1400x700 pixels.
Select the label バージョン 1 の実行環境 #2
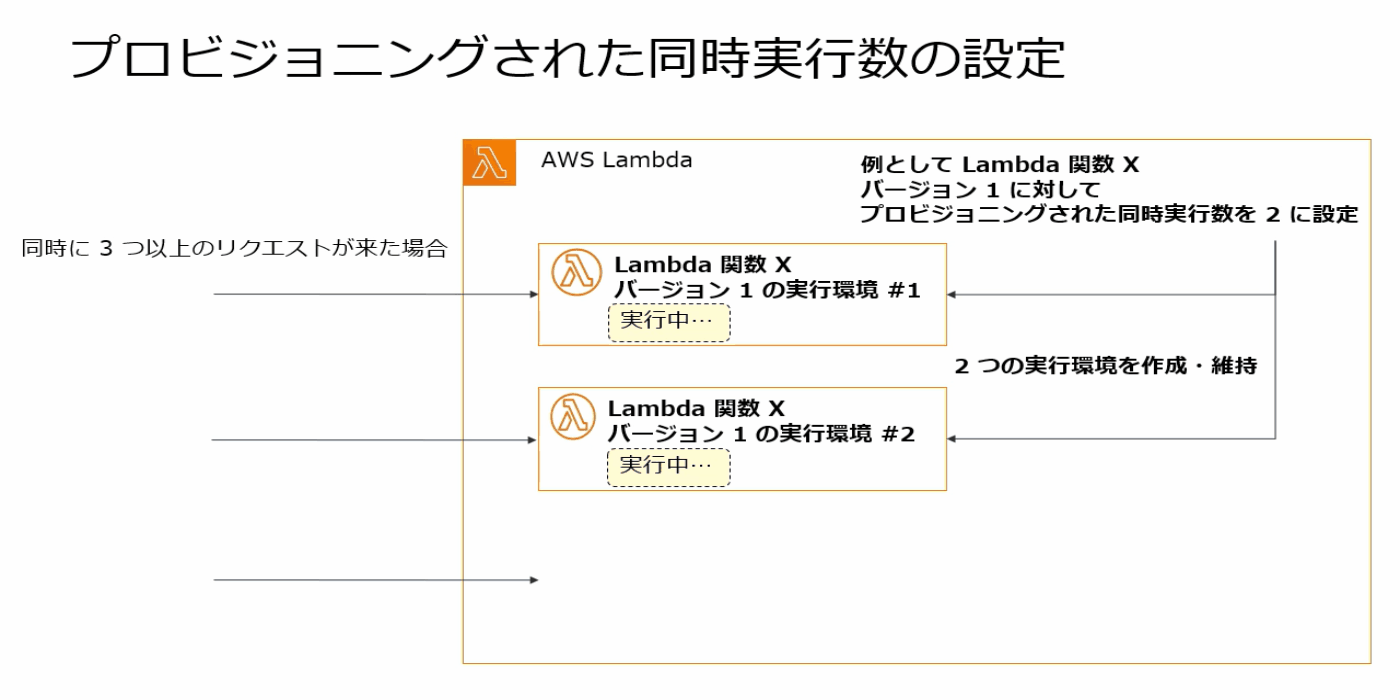click(761, 435)
